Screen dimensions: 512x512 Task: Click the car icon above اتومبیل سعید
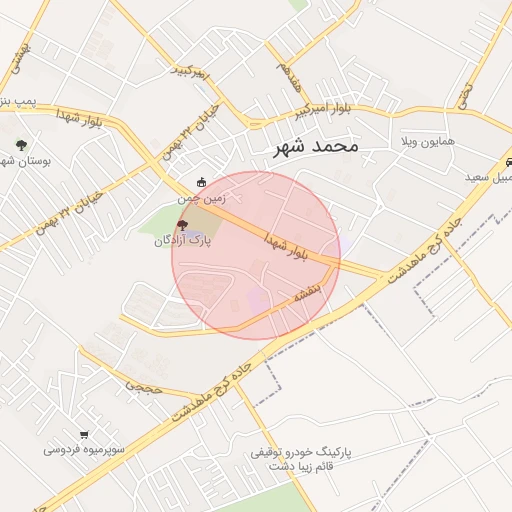pos(509,162)
